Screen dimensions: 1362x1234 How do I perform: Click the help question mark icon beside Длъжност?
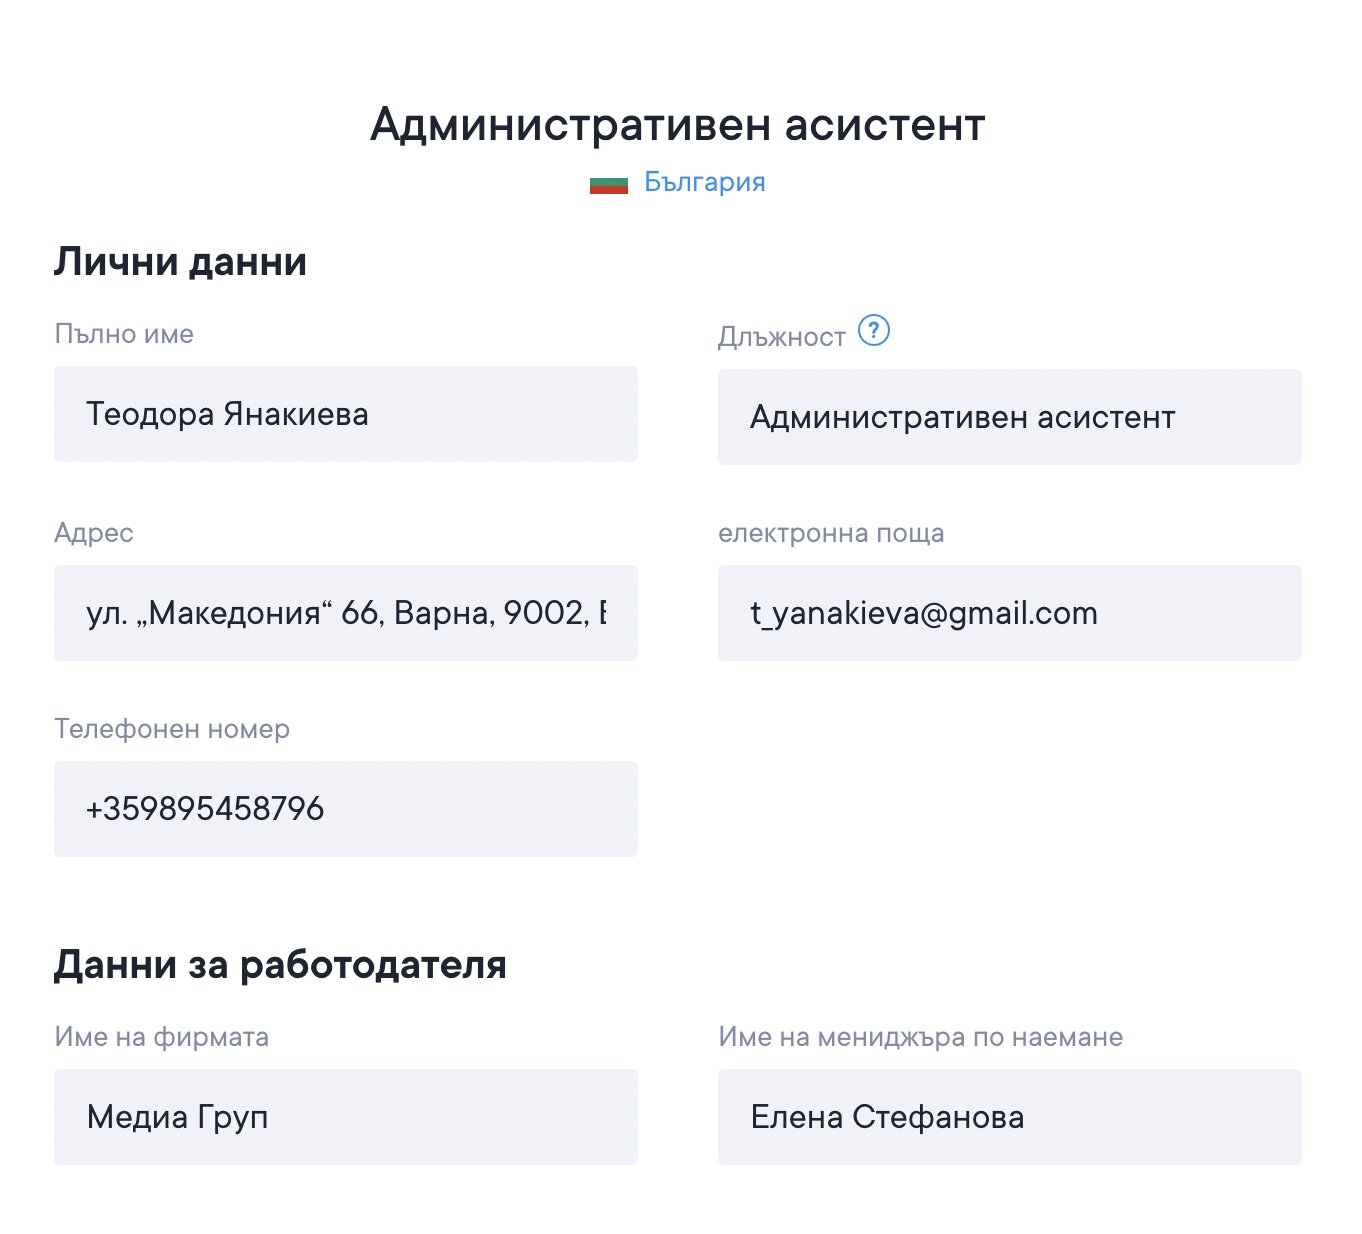(x=874, y=330)
